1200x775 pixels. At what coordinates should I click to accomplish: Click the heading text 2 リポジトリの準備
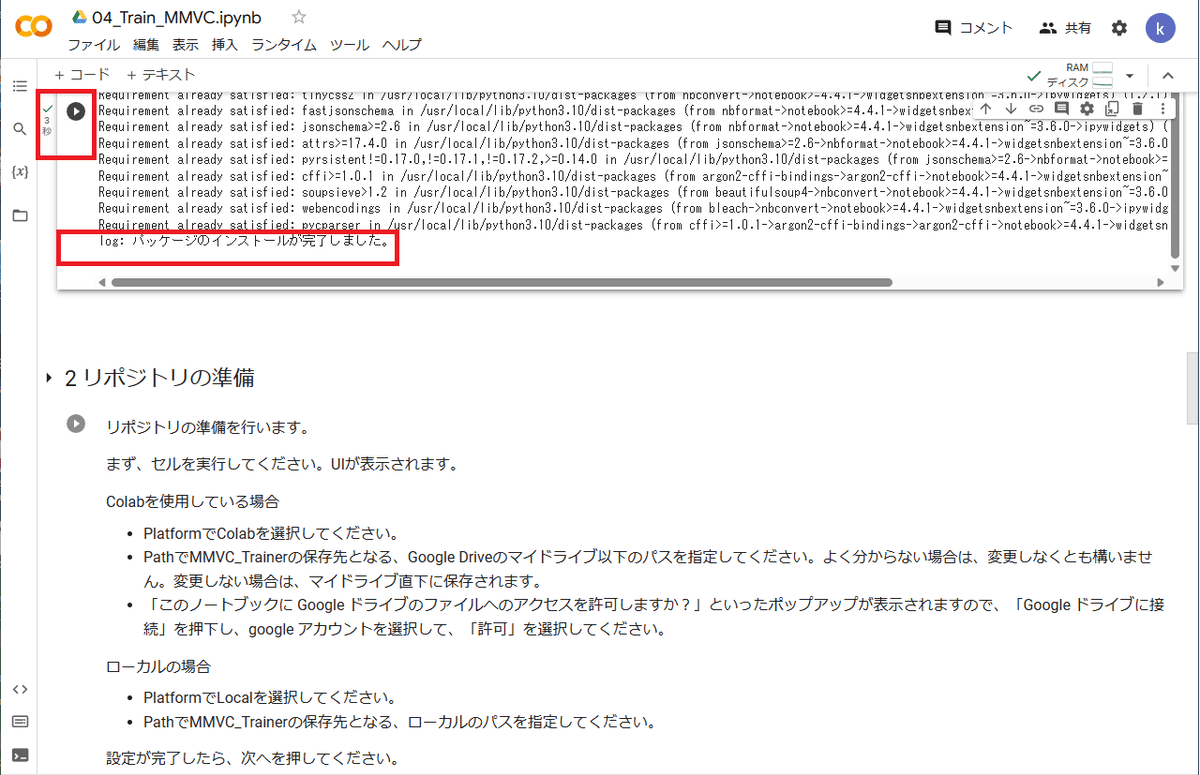pos(159,378)
